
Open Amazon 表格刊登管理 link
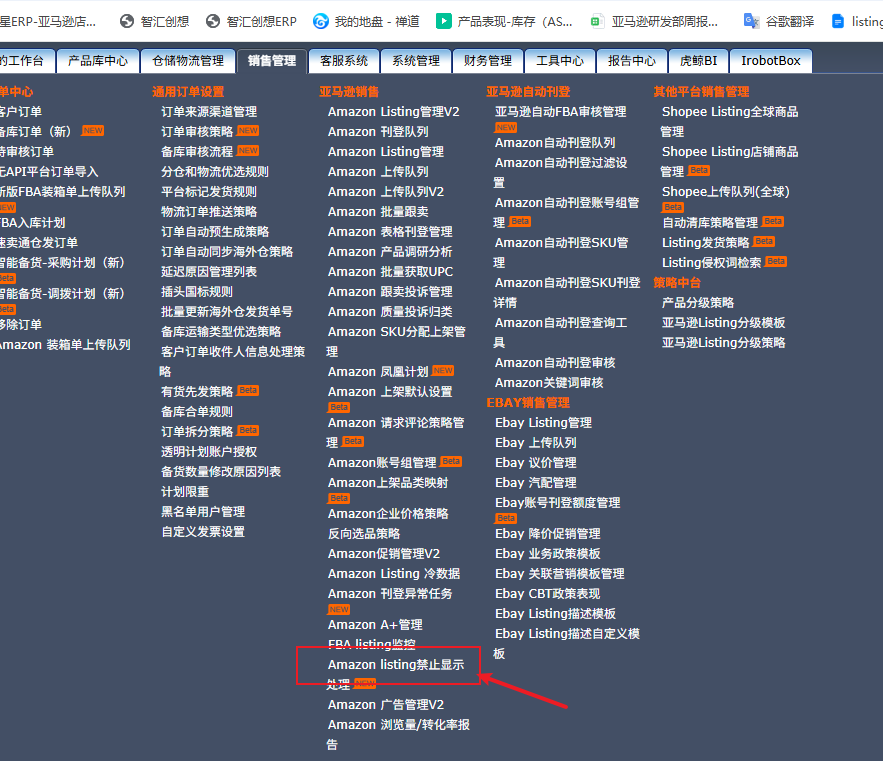(390, 232)
